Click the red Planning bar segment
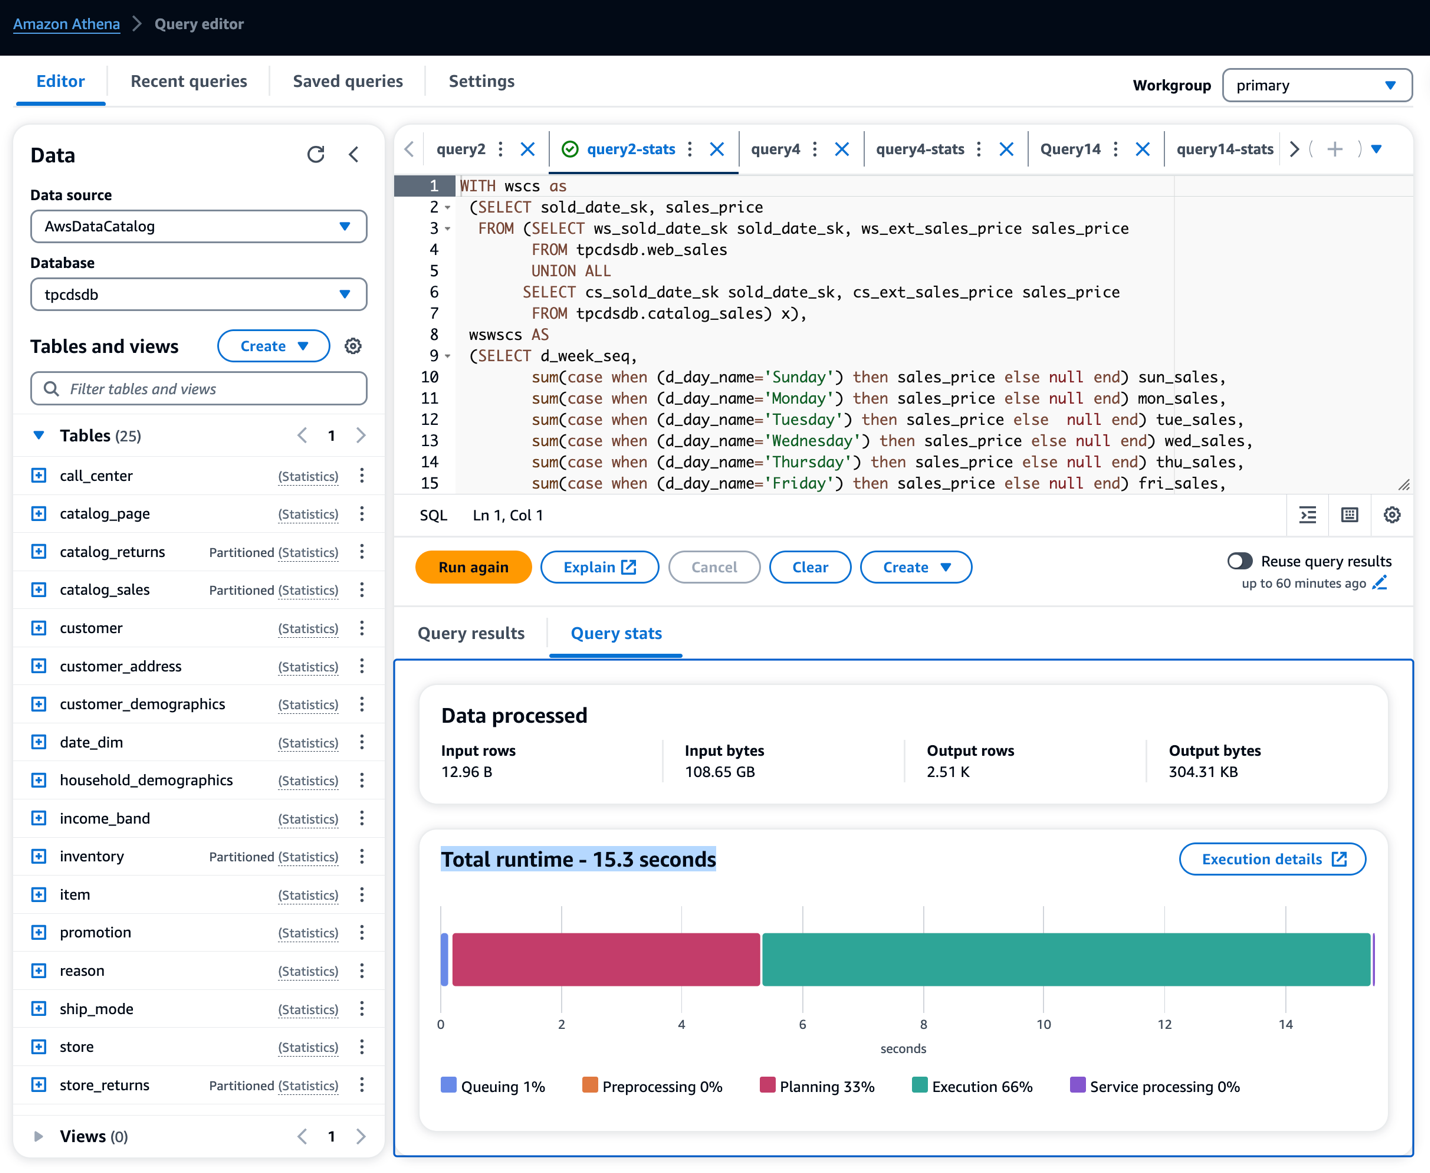Screen dimensions: 1430x1173 tap(606, 960)
